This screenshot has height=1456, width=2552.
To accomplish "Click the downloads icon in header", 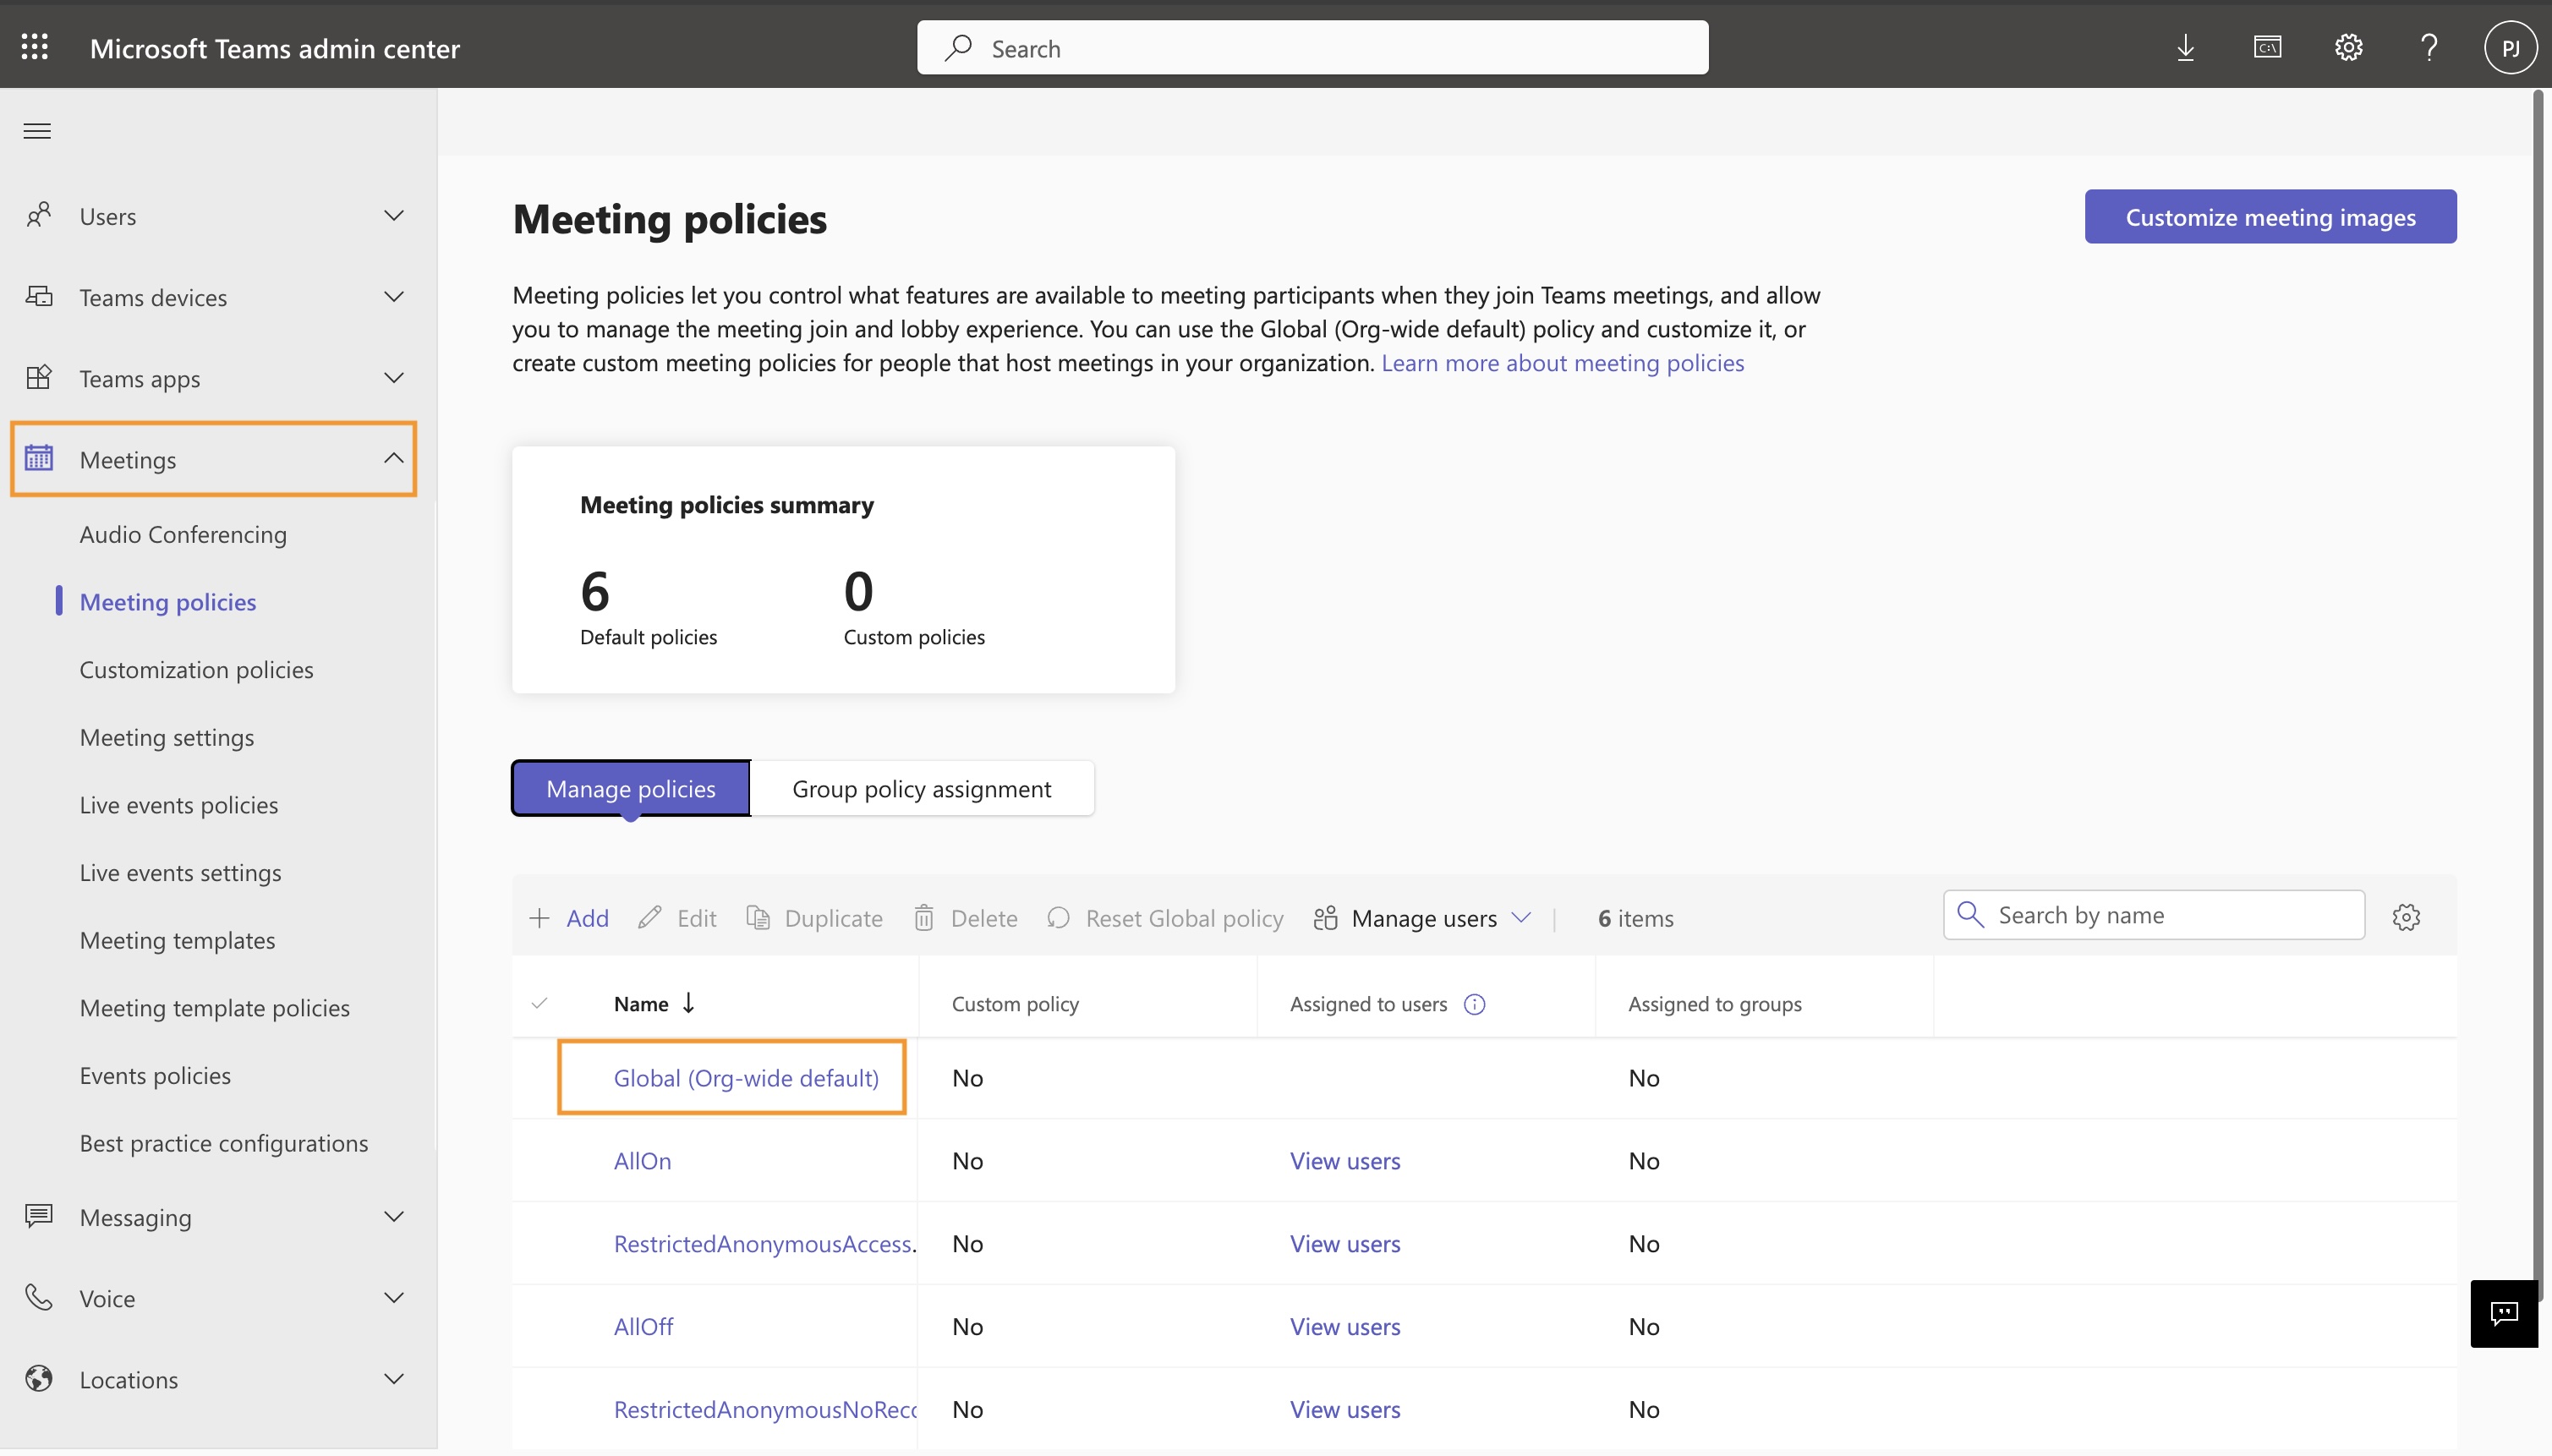I will [x=2185, y=47].
